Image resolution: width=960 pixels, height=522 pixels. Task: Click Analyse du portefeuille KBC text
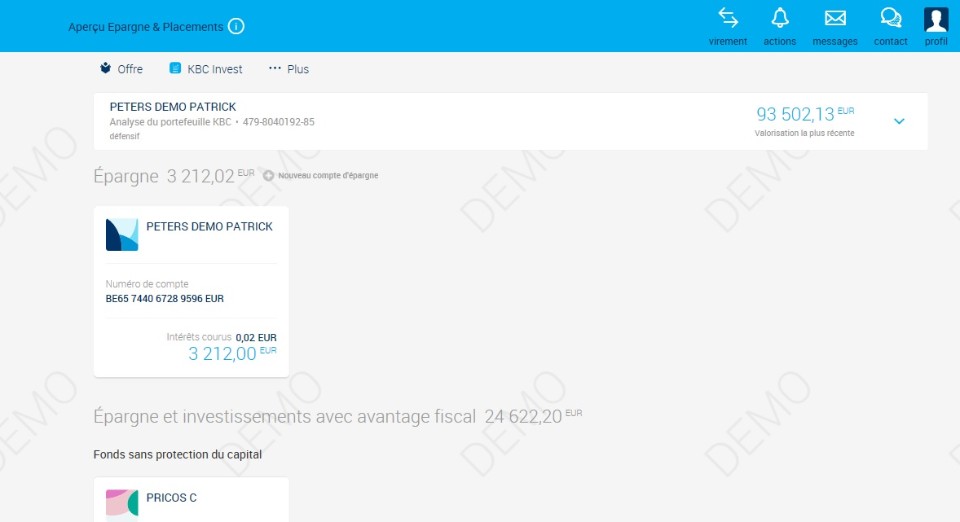[x=170, y=122]
